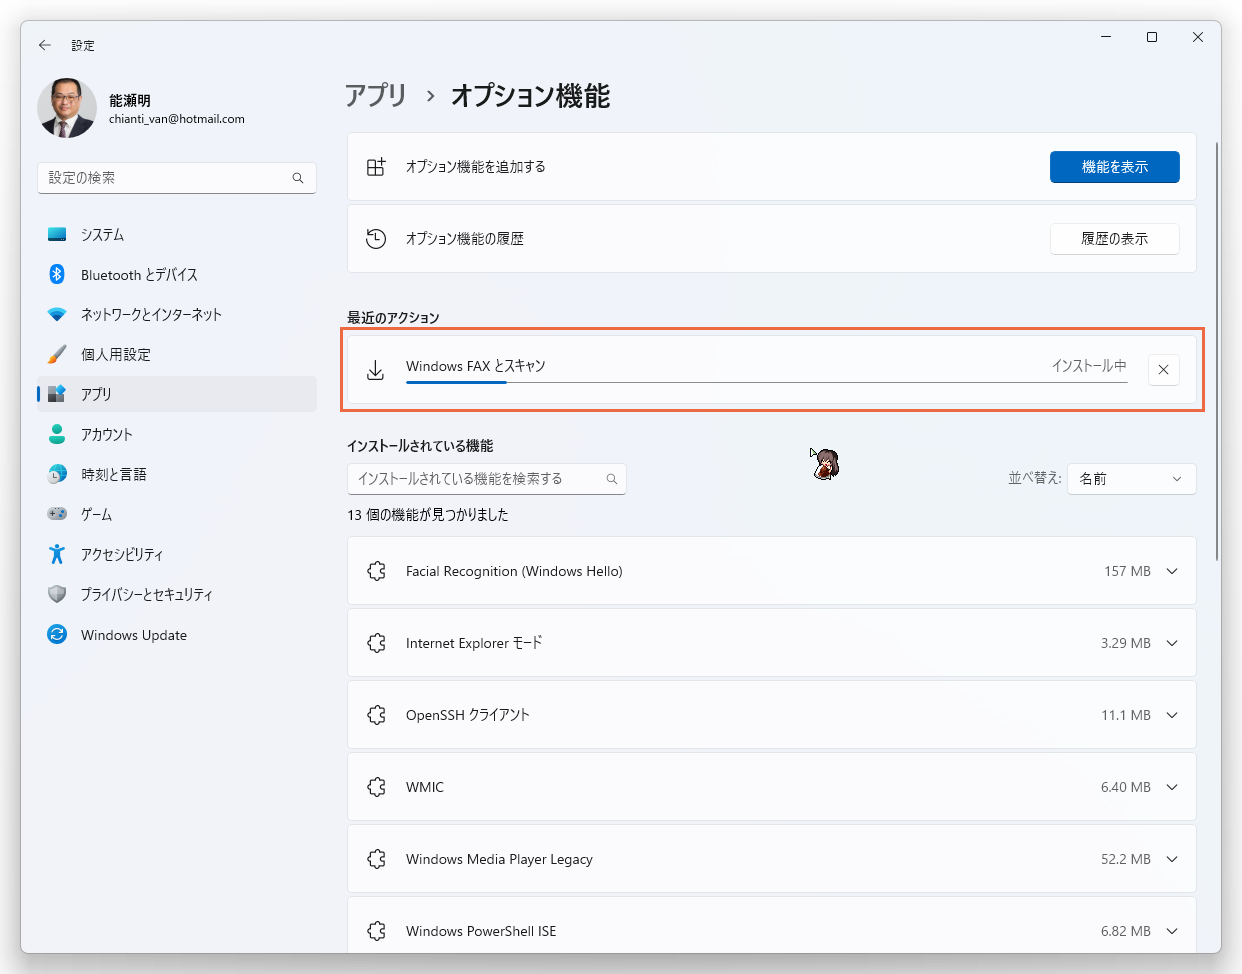Screen dimensions: 1242x974
Task: Click the 13 個の機能が見つかりました text
Action: (428, 515)
